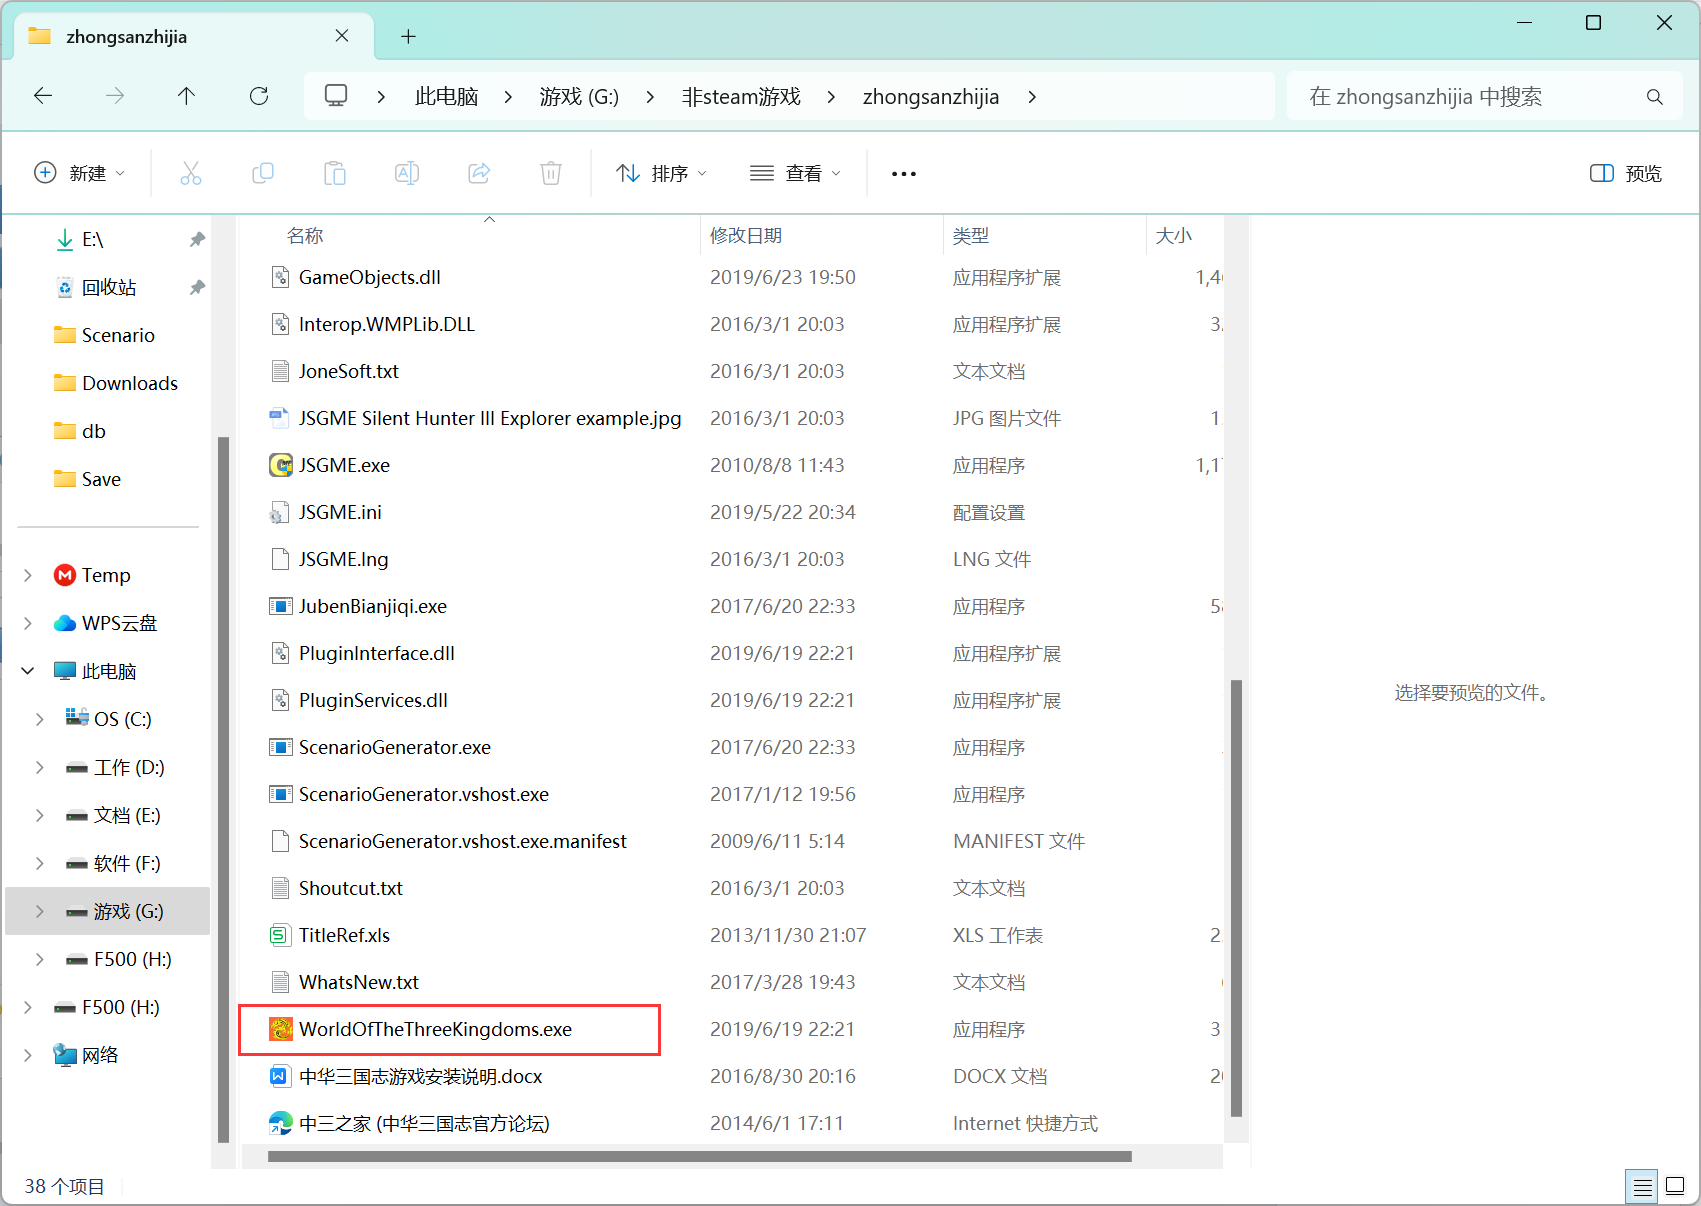Screen dimensions: 1701x1206
Task: Click the file list horizontal scrollbar
Action: pos(700,1156)
